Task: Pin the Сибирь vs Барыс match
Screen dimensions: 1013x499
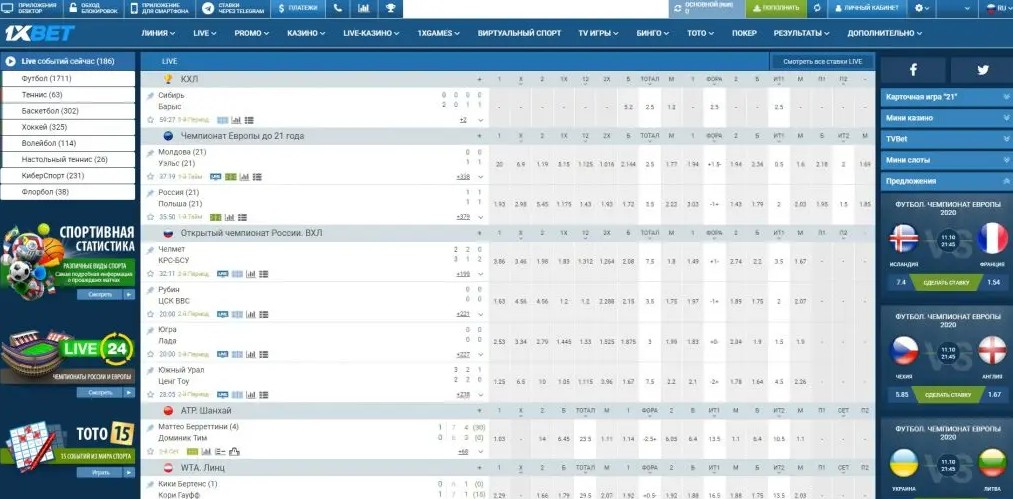Action: click(x=150, y=95)
